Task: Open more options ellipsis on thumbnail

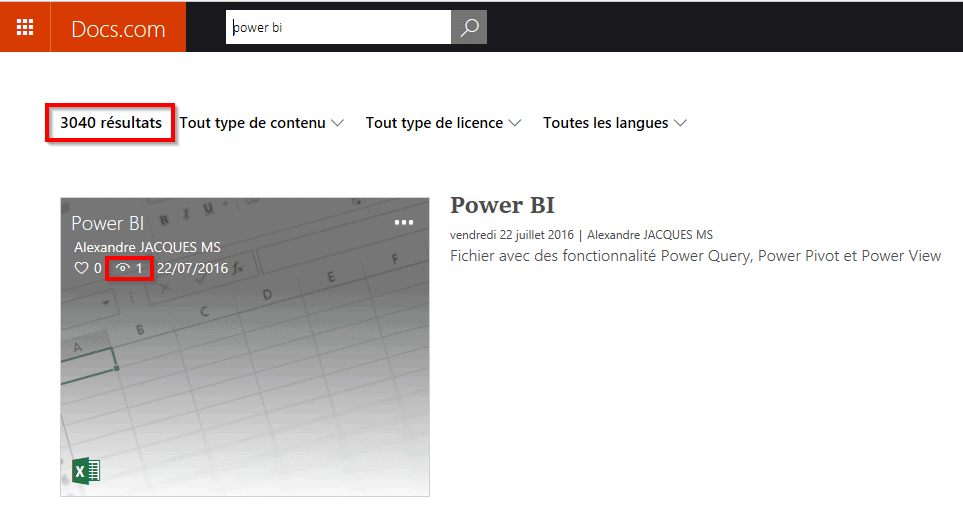Action: 404,223
